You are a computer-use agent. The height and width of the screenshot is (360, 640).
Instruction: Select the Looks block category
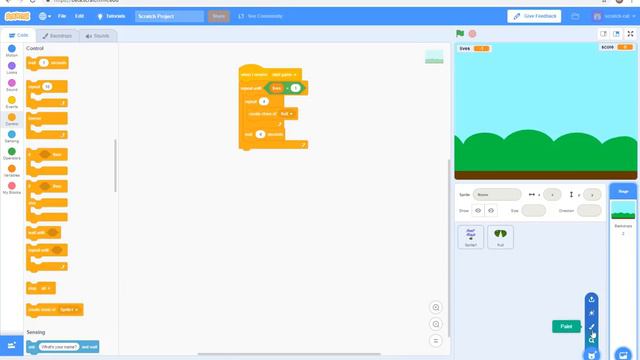12,68
